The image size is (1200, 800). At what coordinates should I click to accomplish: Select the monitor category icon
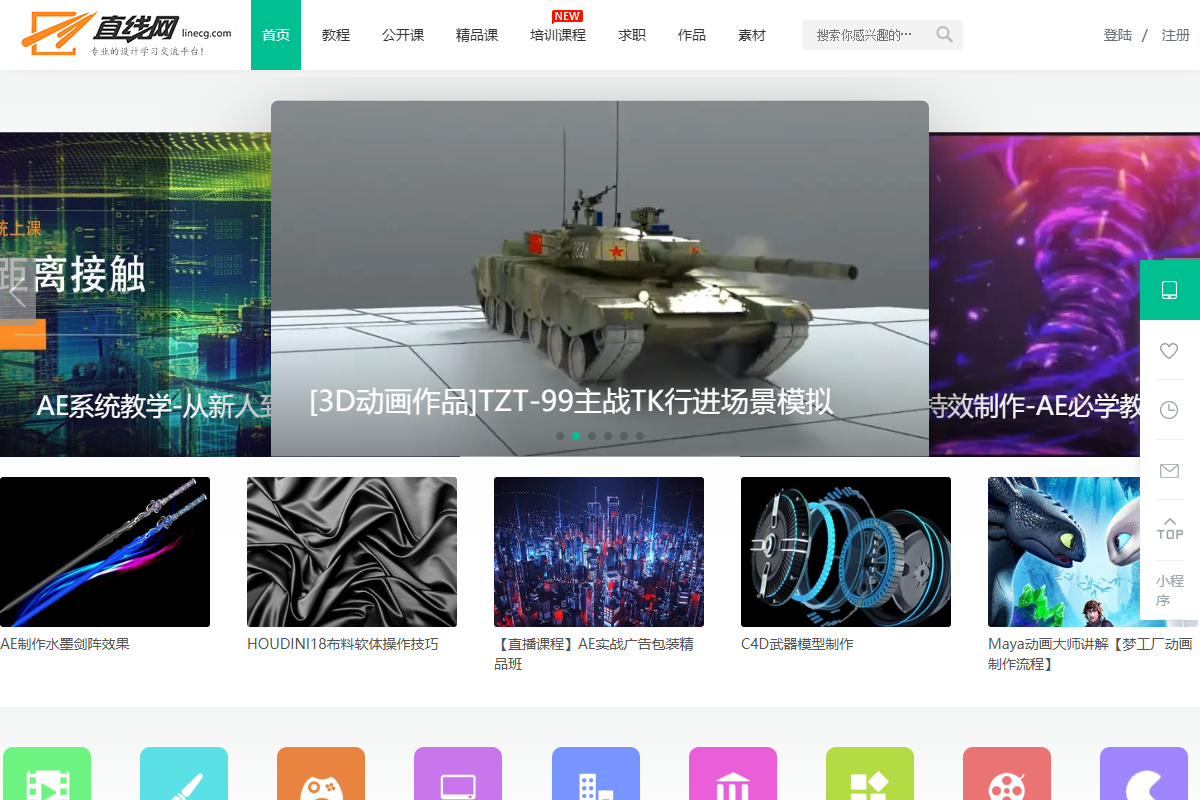(458, 773)
